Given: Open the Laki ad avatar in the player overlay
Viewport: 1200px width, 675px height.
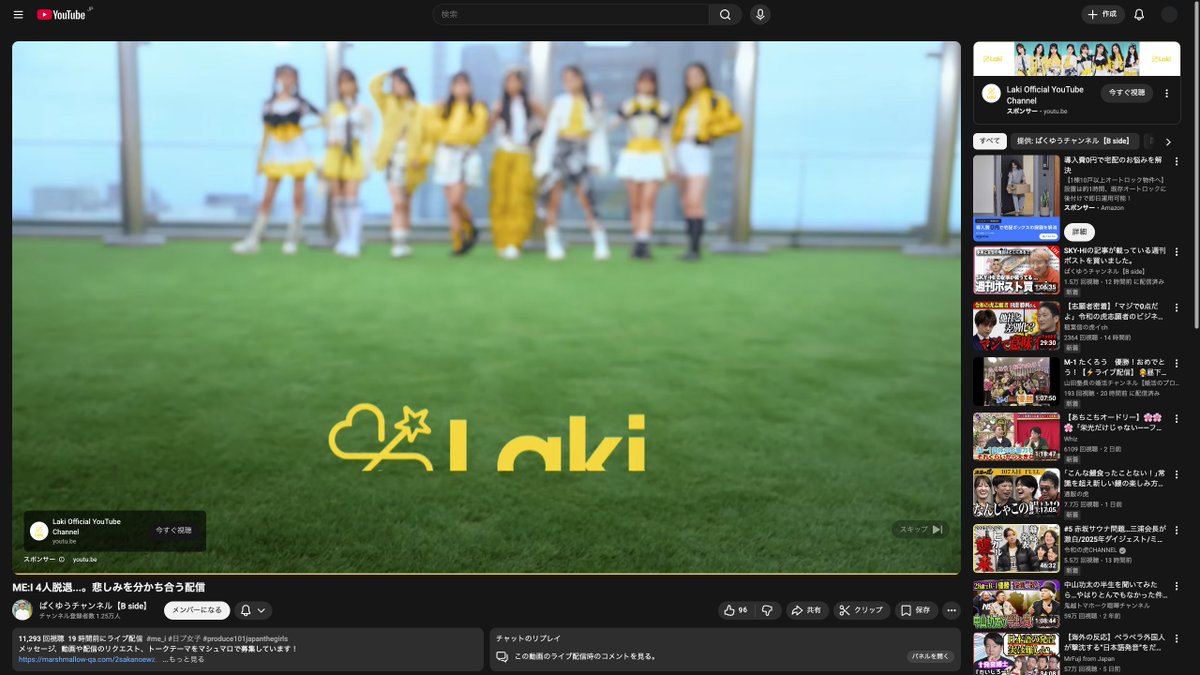Looking at the screenshot, I should [39, 531].
